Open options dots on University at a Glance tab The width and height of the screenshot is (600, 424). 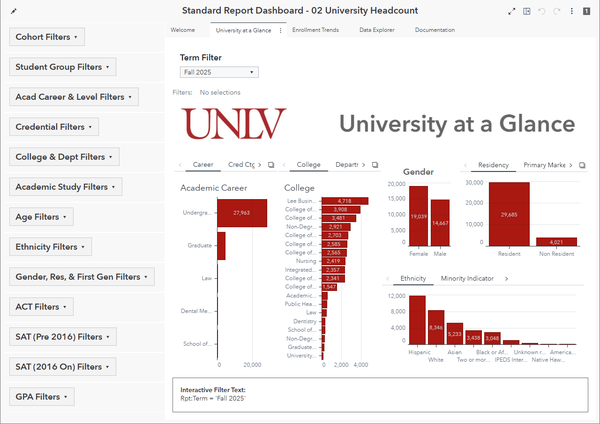point(280,31)
